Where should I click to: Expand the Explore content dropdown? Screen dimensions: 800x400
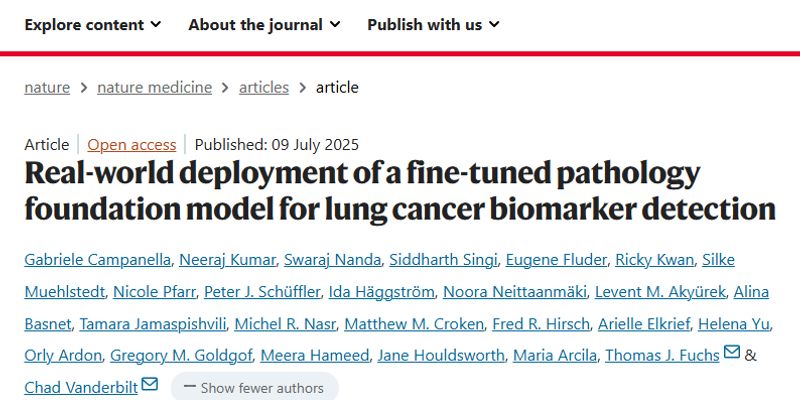(x=92, y=24)
